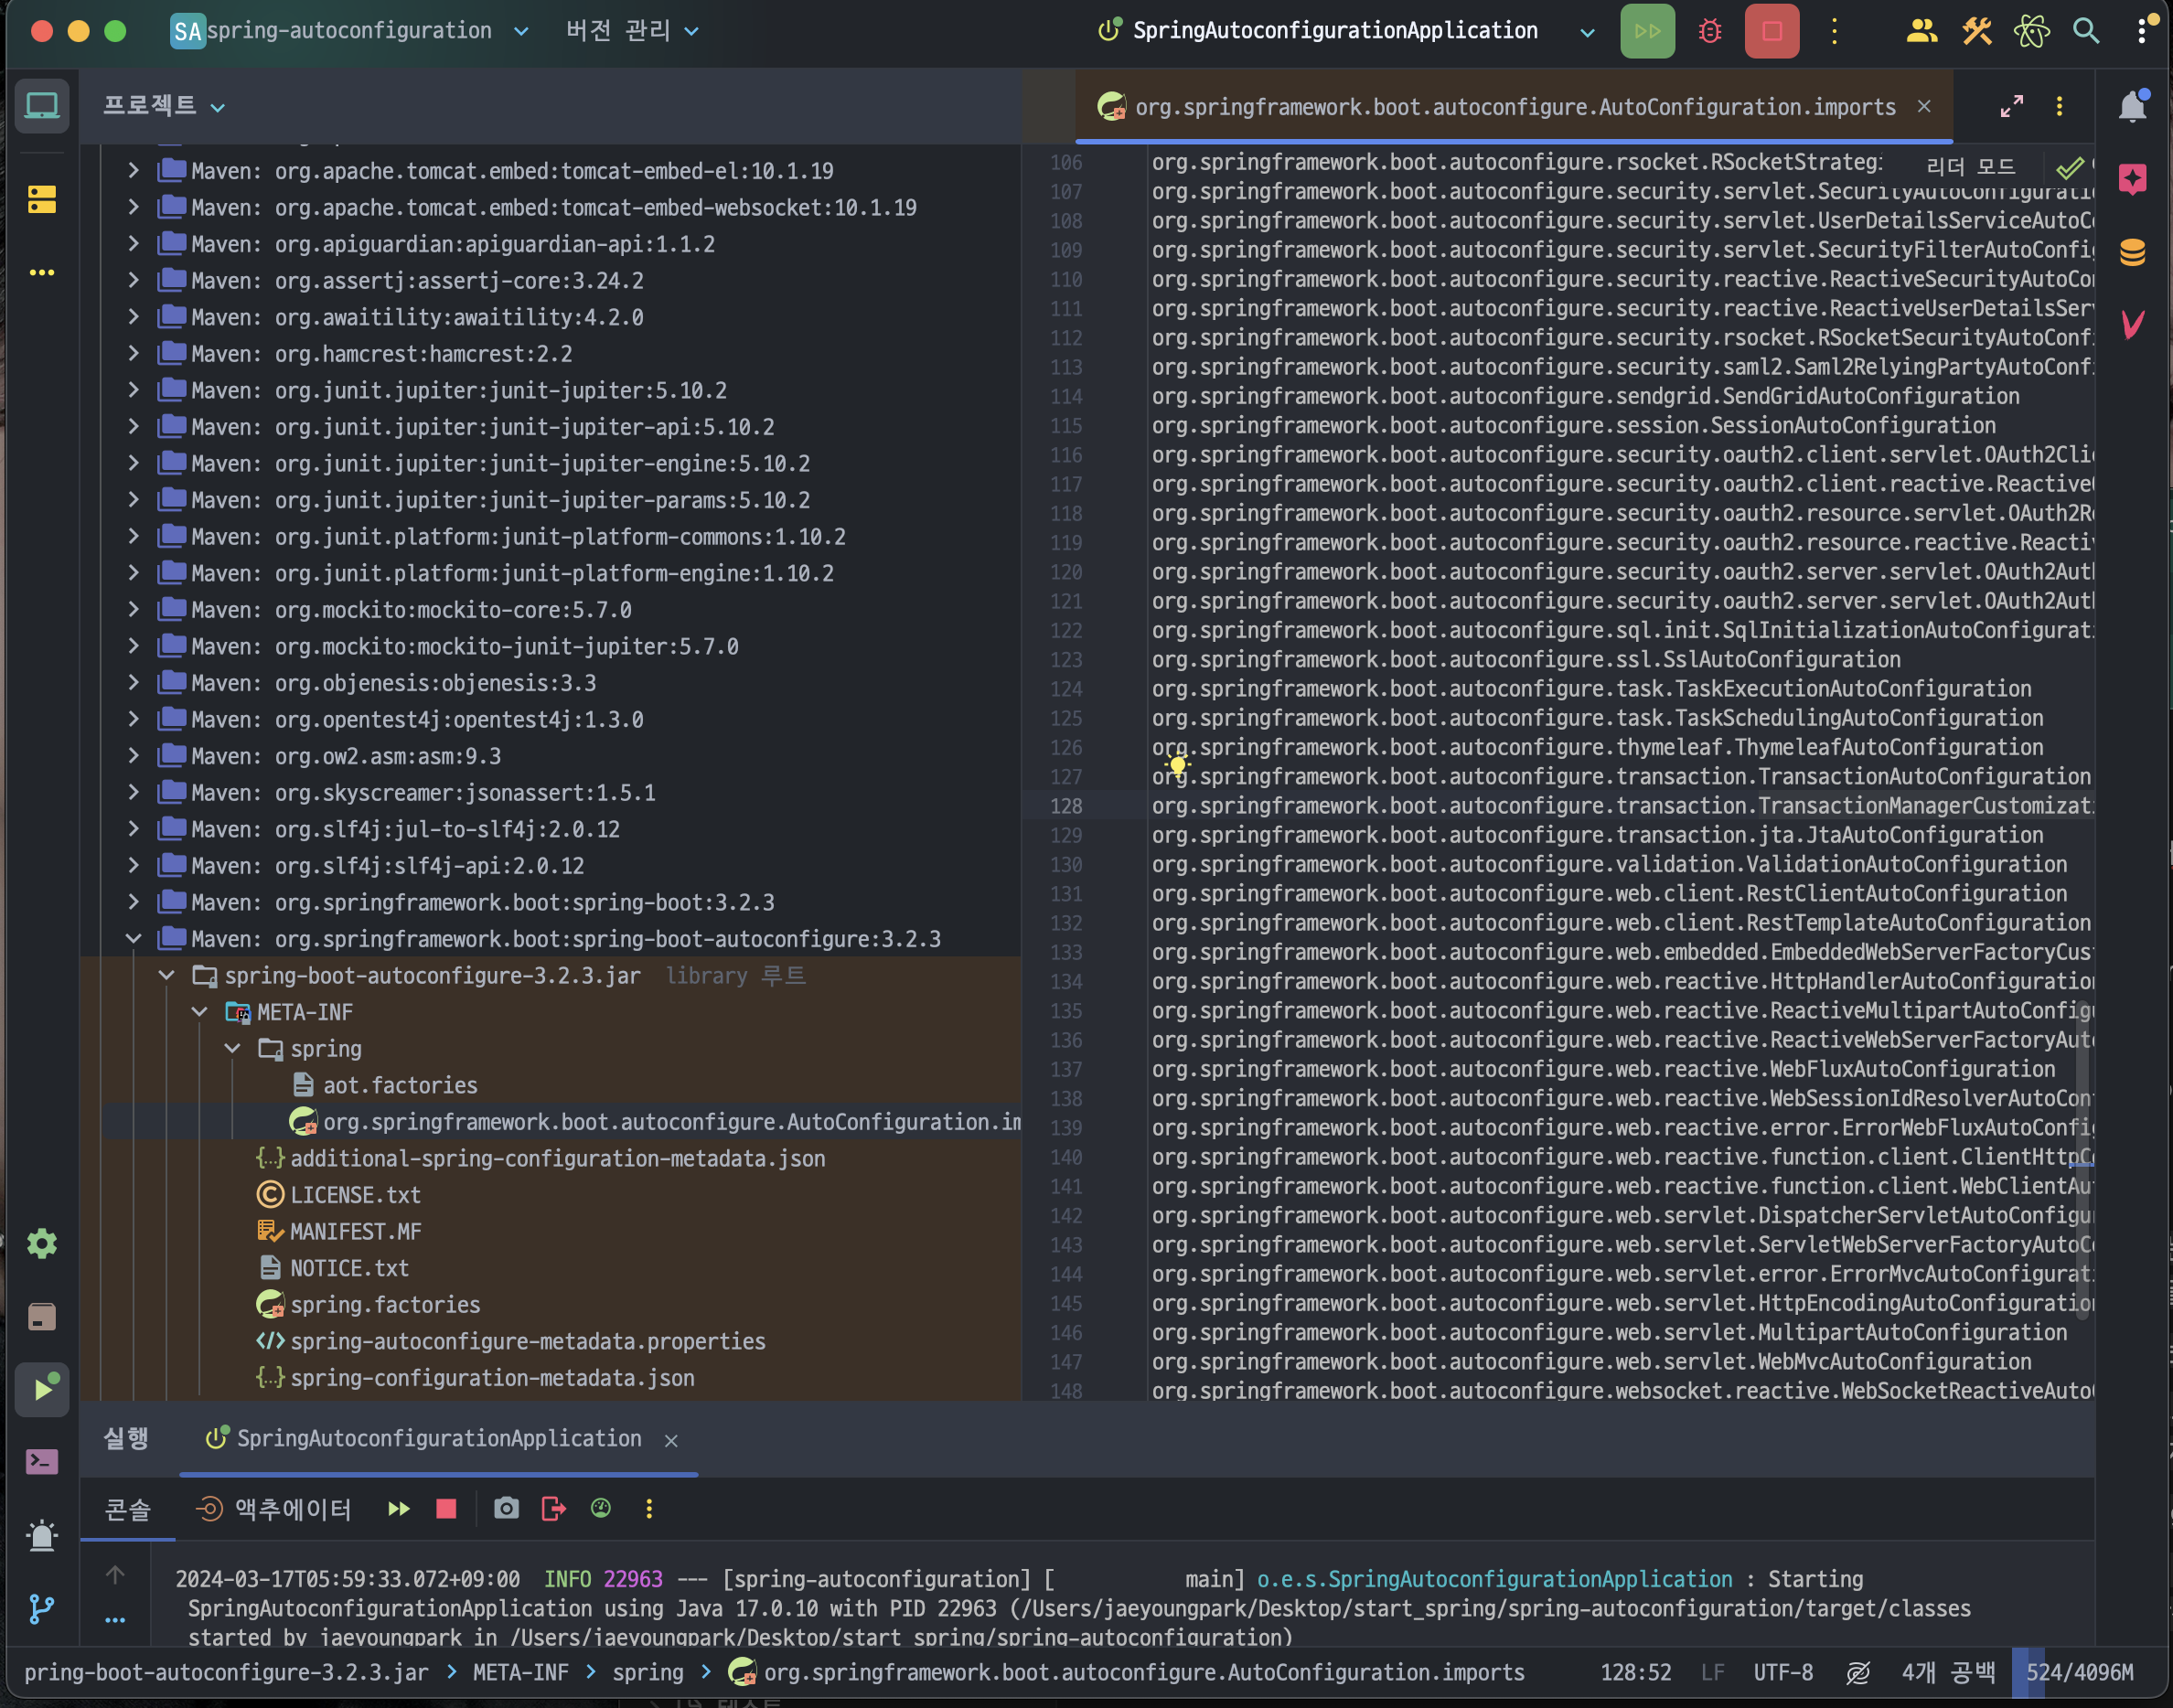
Task: Open run configuration dropdown SpringAutoconfigurationApplication
Action: 1346,31
